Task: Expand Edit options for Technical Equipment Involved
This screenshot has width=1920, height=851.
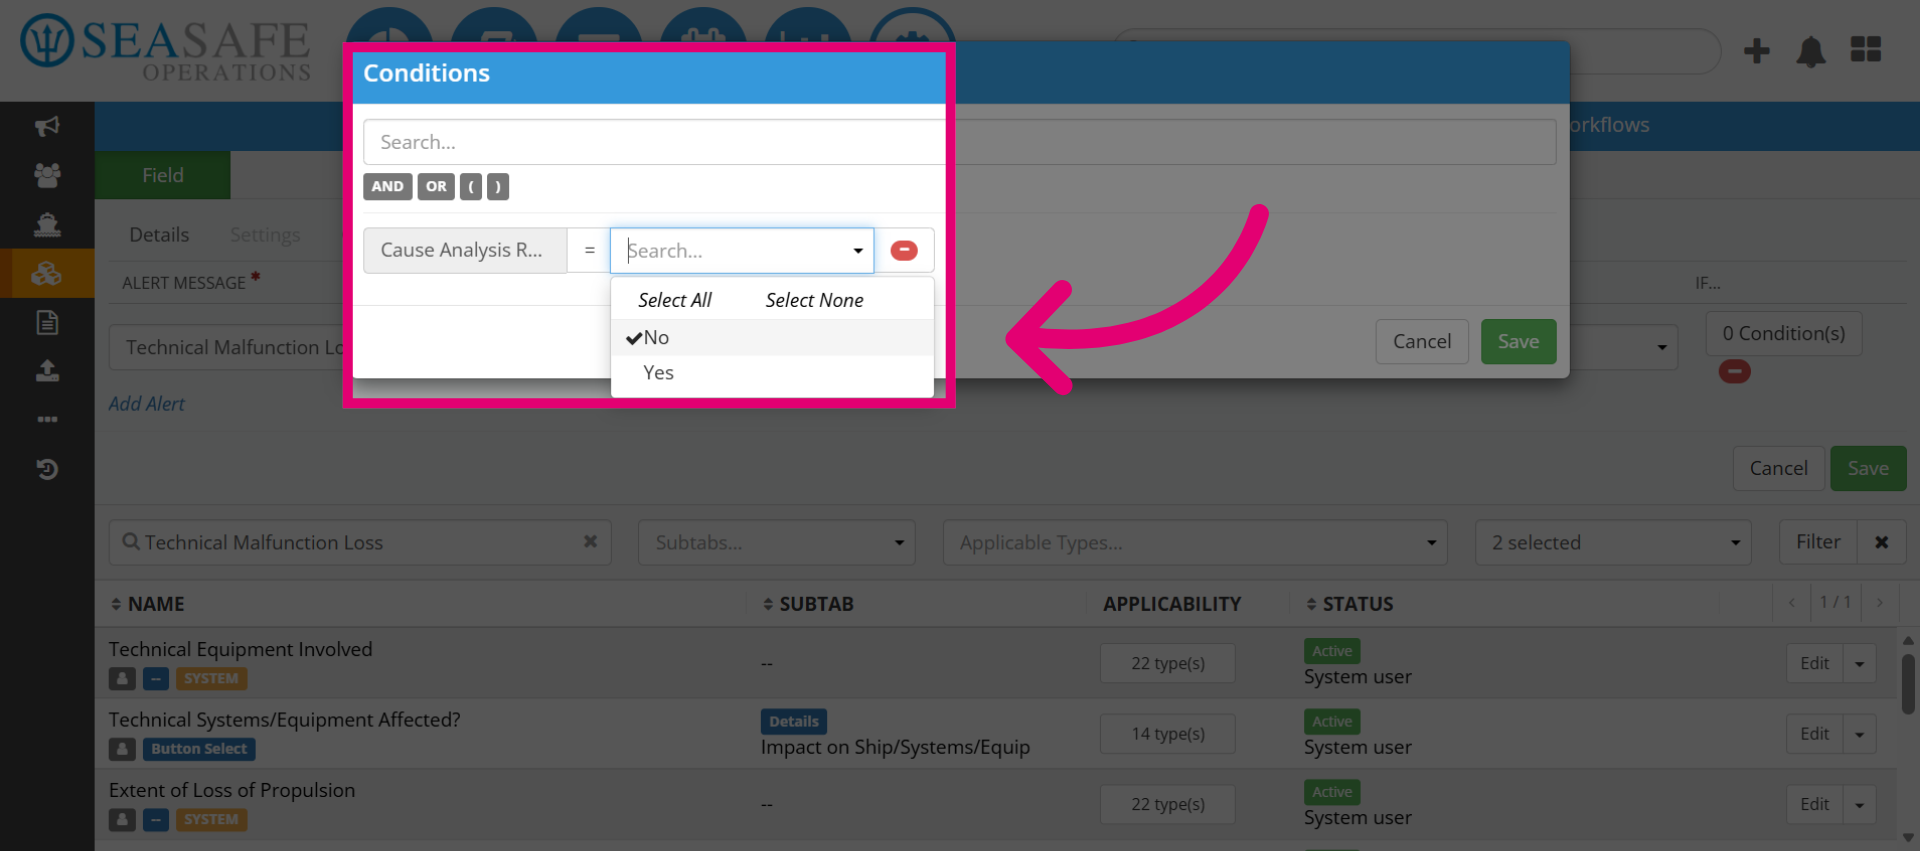Action: 1860,663
